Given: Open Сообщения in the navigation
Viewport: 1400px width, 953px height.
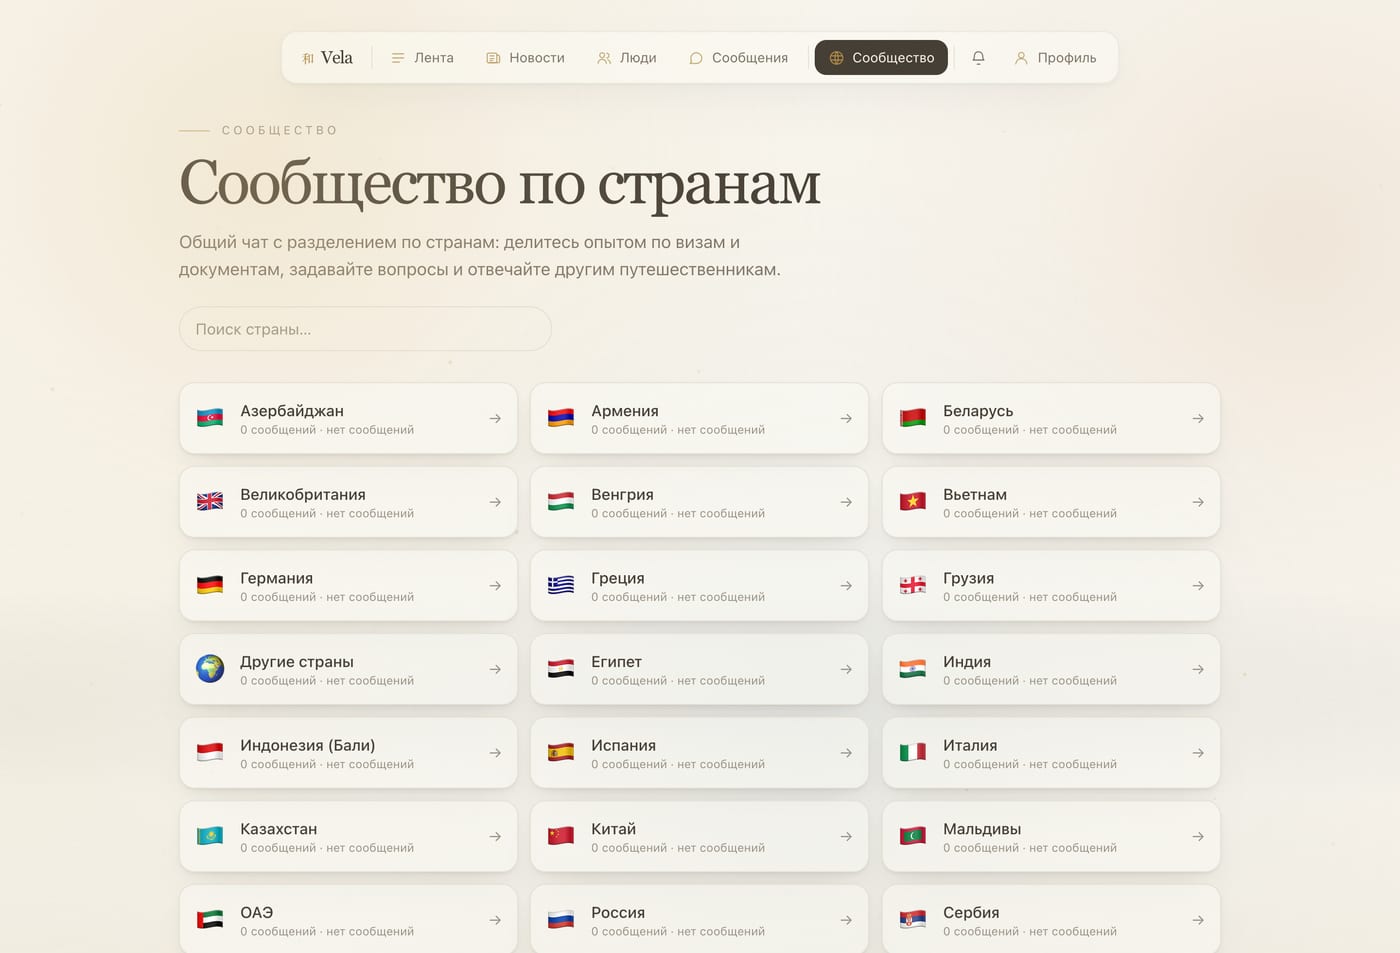Looking at the screenshot, I should pyautogui.click(x=739, y=58).
